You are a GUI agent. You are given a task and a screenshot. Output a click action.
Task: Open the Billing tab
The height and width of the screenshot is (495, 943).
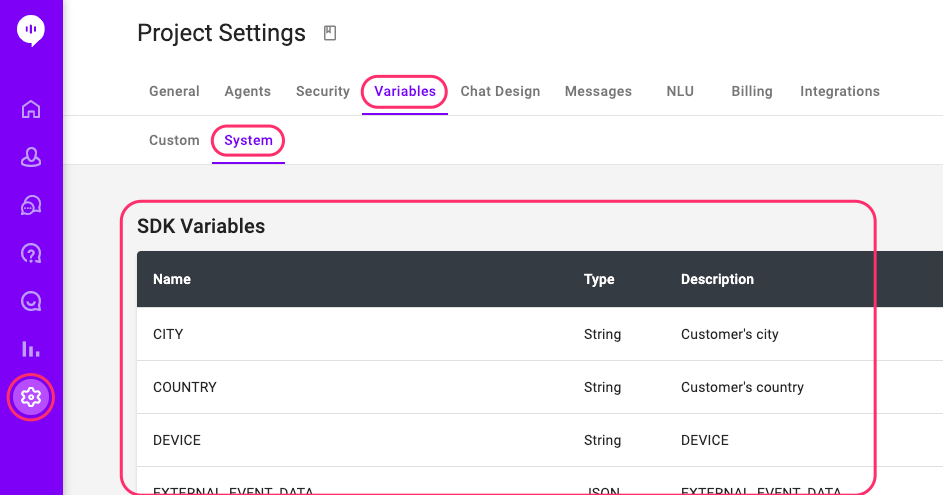752,91
